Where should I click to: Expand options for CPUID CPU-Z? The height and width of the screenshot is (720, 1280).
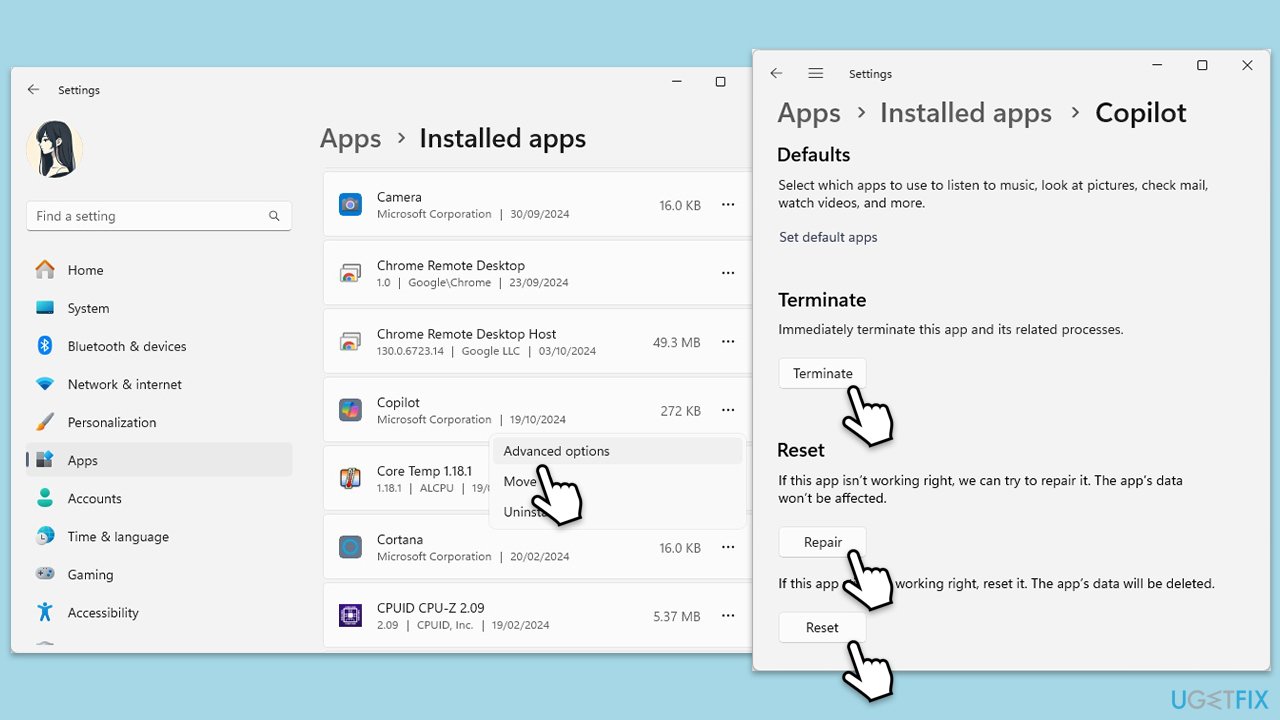728,616
